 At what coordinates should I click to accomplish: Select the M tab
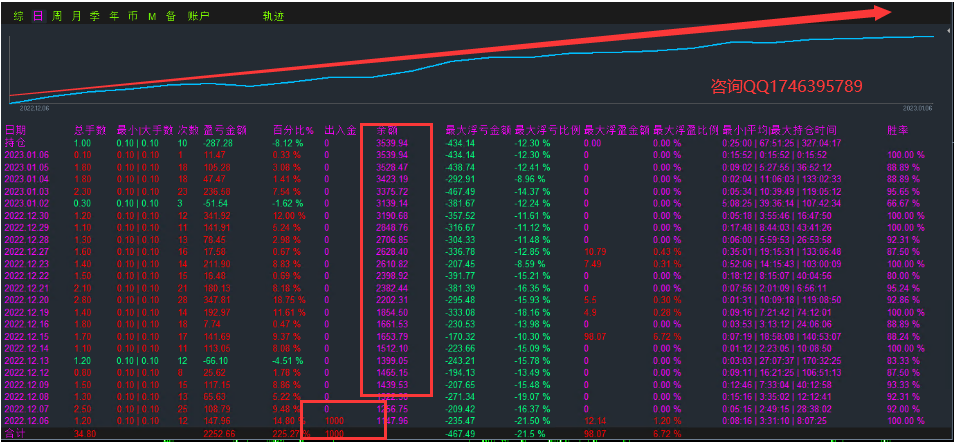(x=152, y=16)
